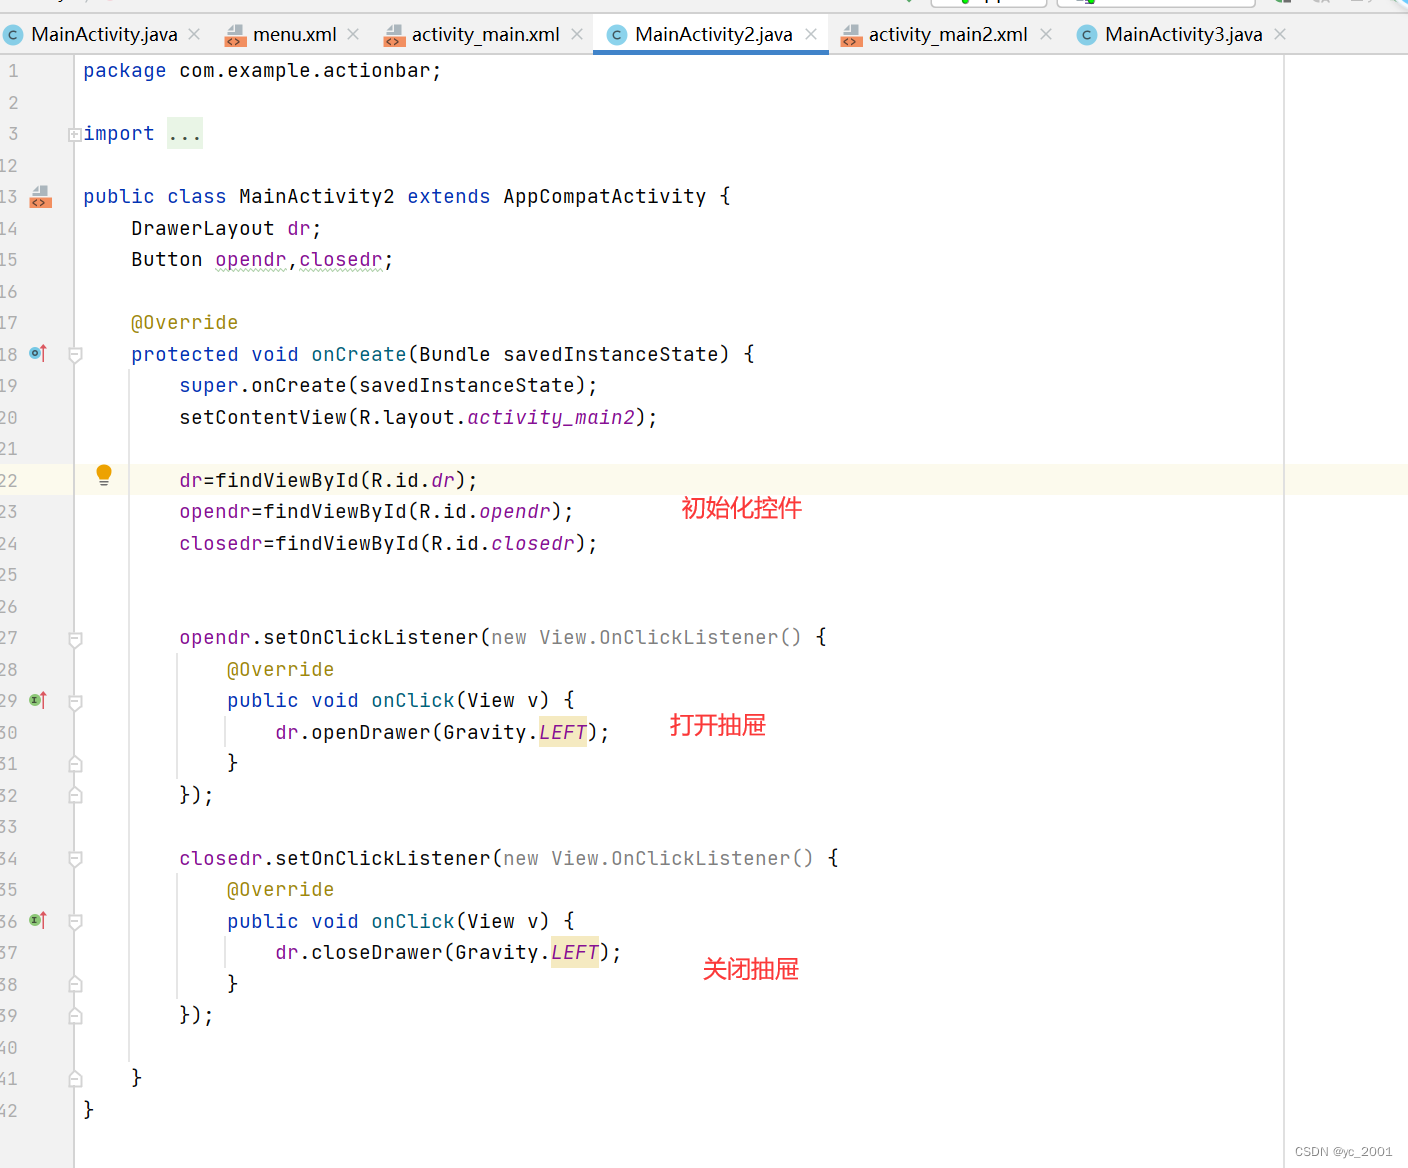Click the Java class icon on MainActivity.java tab

click(13, 33)
